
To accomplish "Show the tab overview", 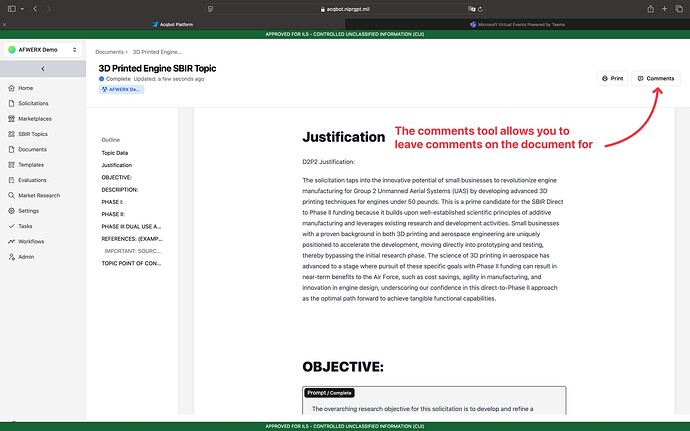I will click(679, 9).
